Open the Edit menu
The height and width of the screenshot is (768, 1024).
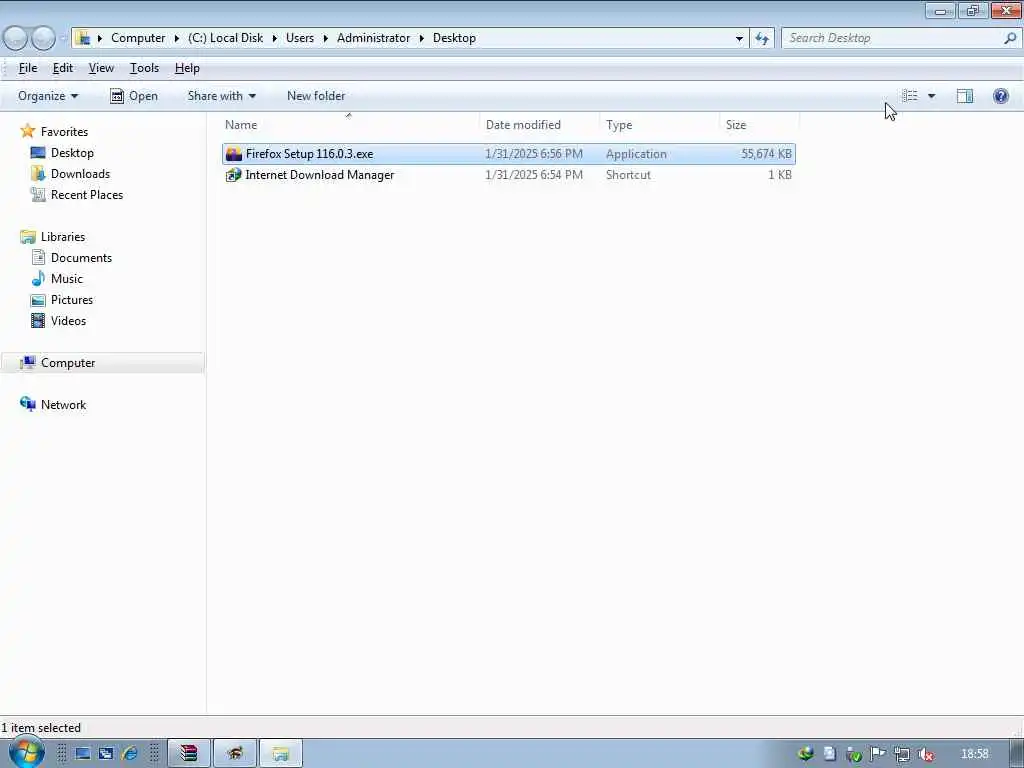pyautogui.click(x=63, y=68)
